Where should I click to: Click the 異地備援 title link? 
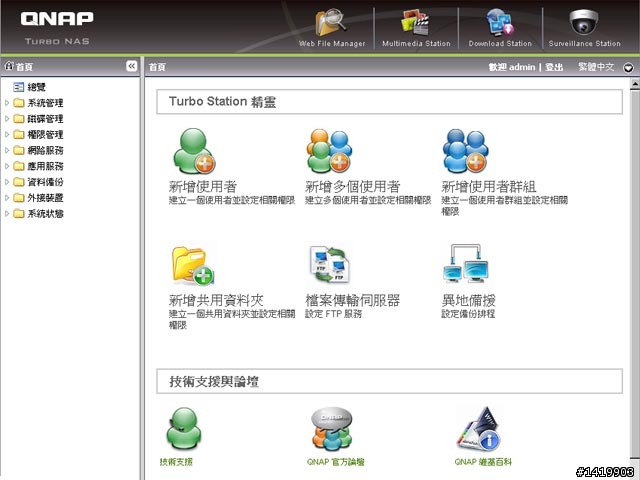click(468, 300)
